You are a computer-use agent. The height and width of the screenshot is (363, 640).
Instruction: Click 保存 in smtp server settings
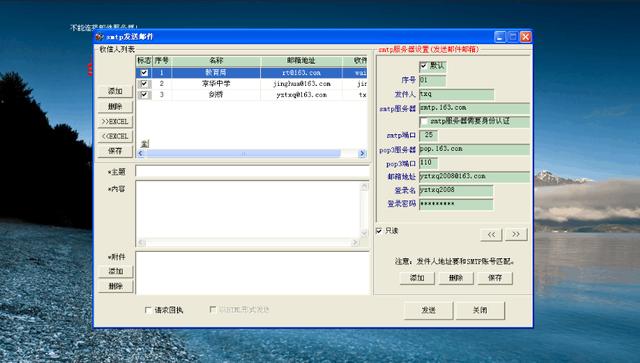(x=495, y=278)
